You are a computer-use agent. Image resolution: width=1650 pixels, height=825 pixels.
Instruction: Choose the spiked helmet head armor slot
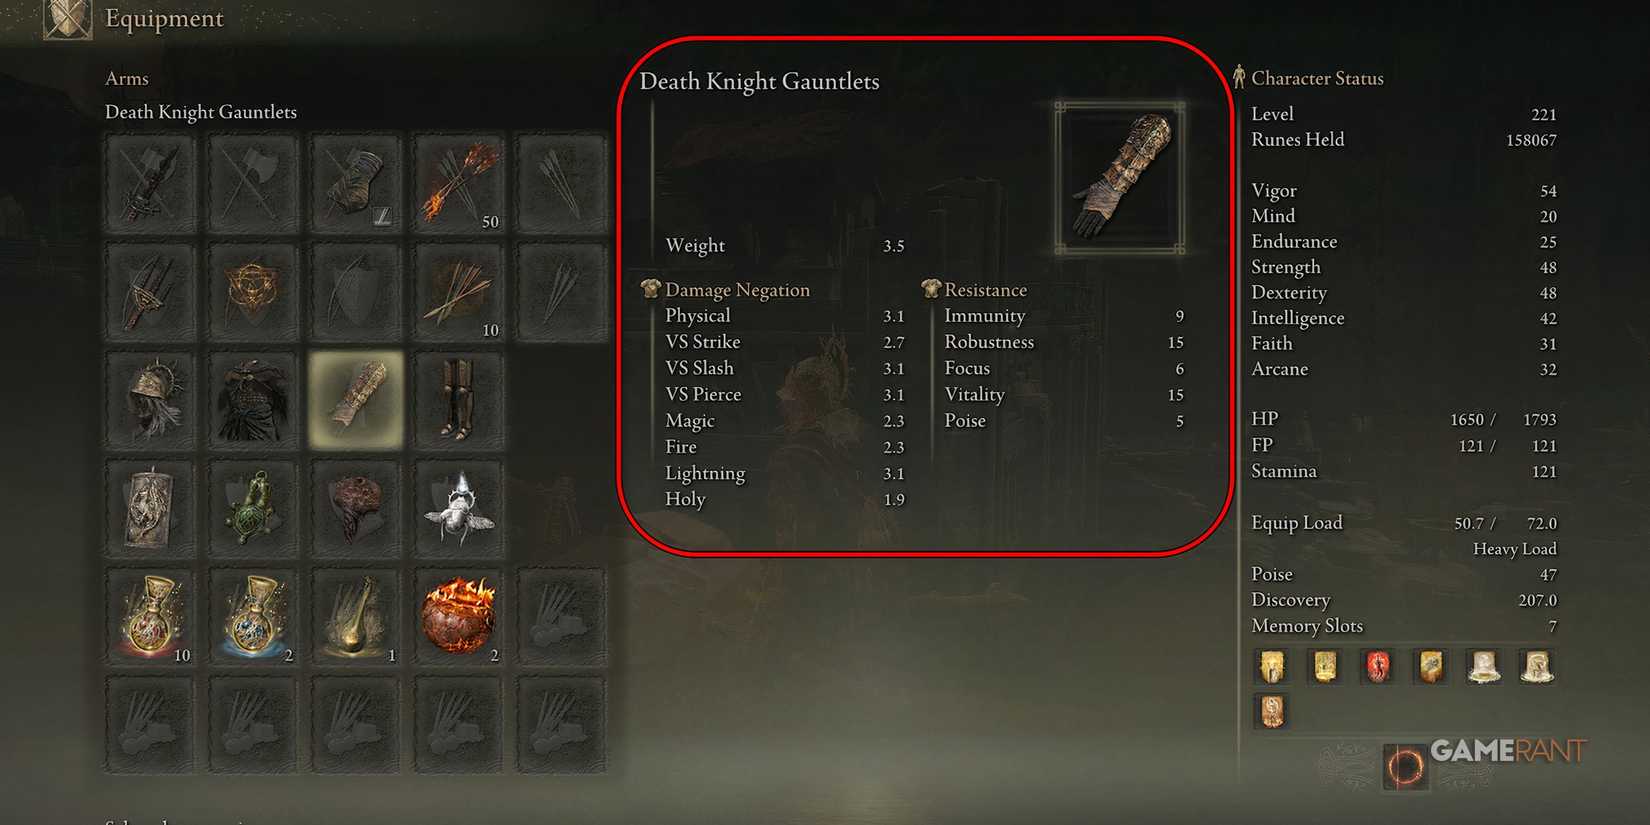coord(151,399)
